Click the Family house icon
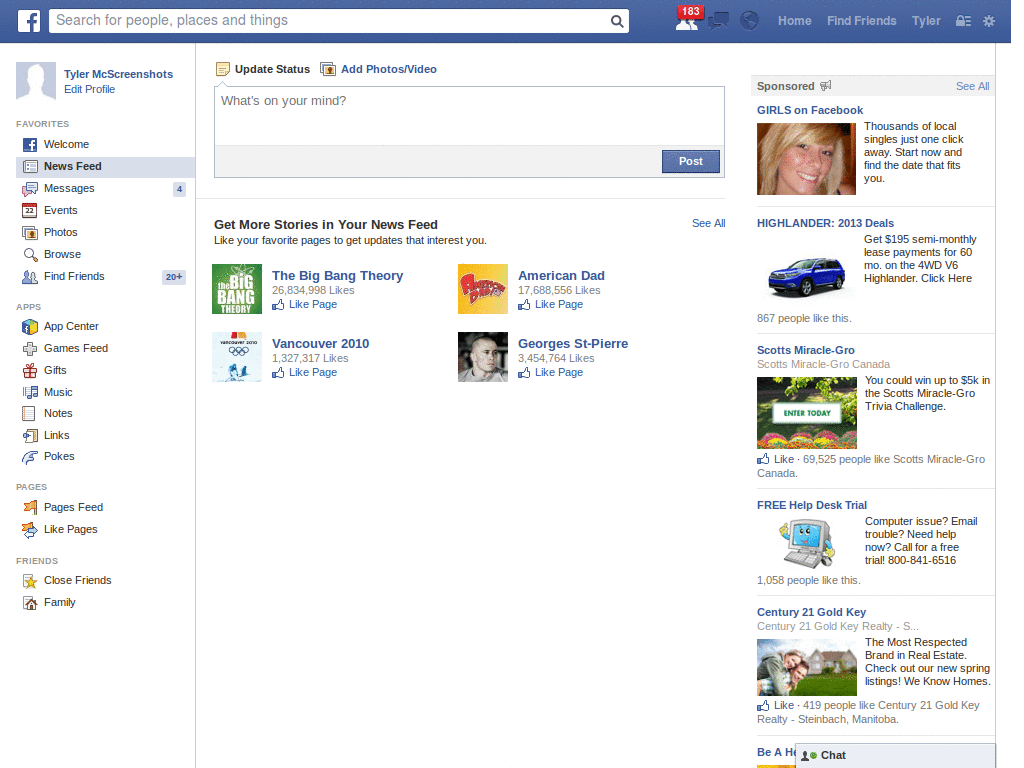 (x=29, y=603)
